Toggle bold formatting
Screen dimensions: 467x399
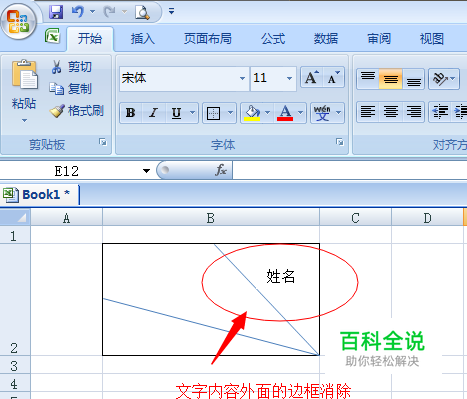(x=131, y=113)
